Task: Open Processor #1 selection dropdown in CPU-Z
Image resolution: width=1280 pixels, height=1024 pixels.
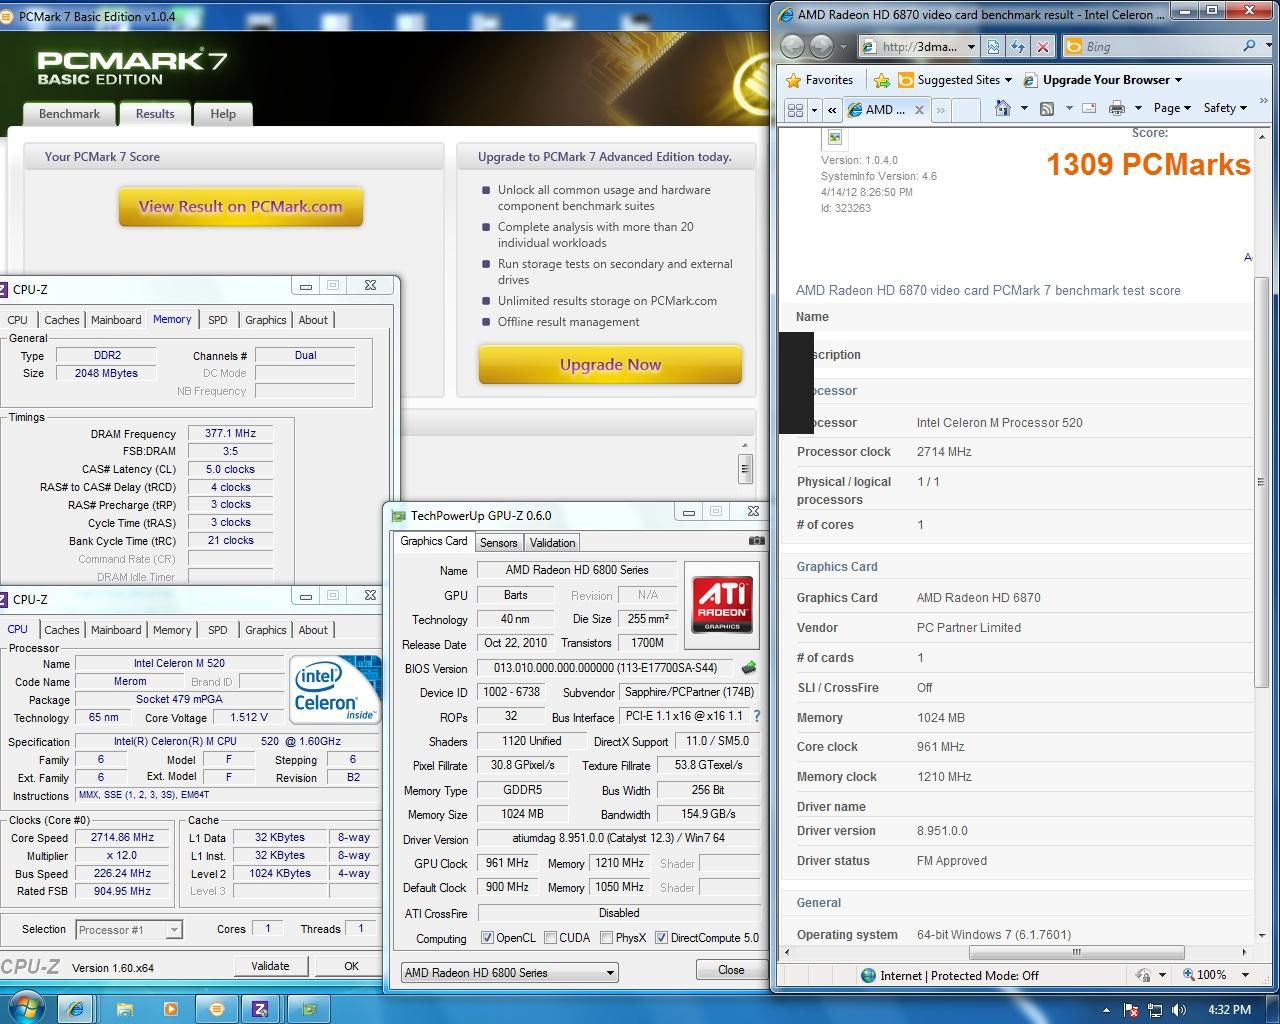Action: (129, 929)
